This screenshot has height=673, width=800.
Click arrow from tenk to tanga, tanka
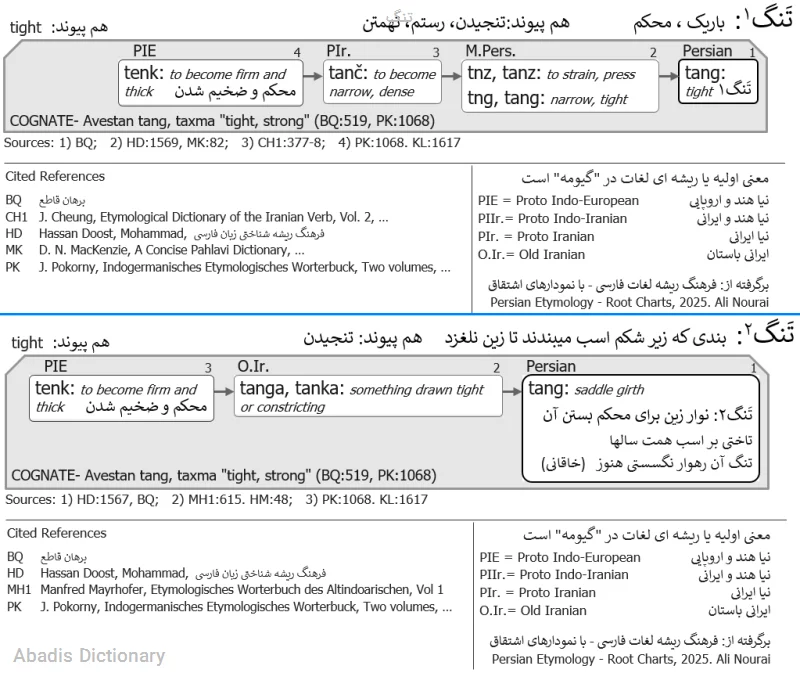tap(223, 391)
